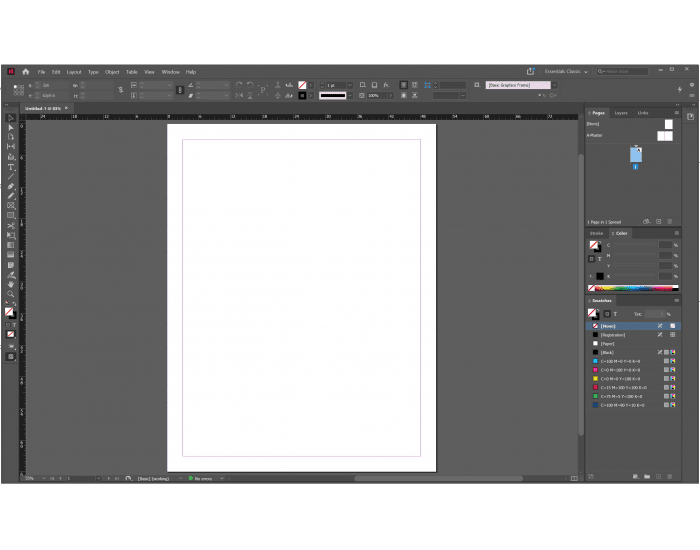The image size is (700, 550).
Task: Select the Eyedropper tool
Action: point(11,275)
